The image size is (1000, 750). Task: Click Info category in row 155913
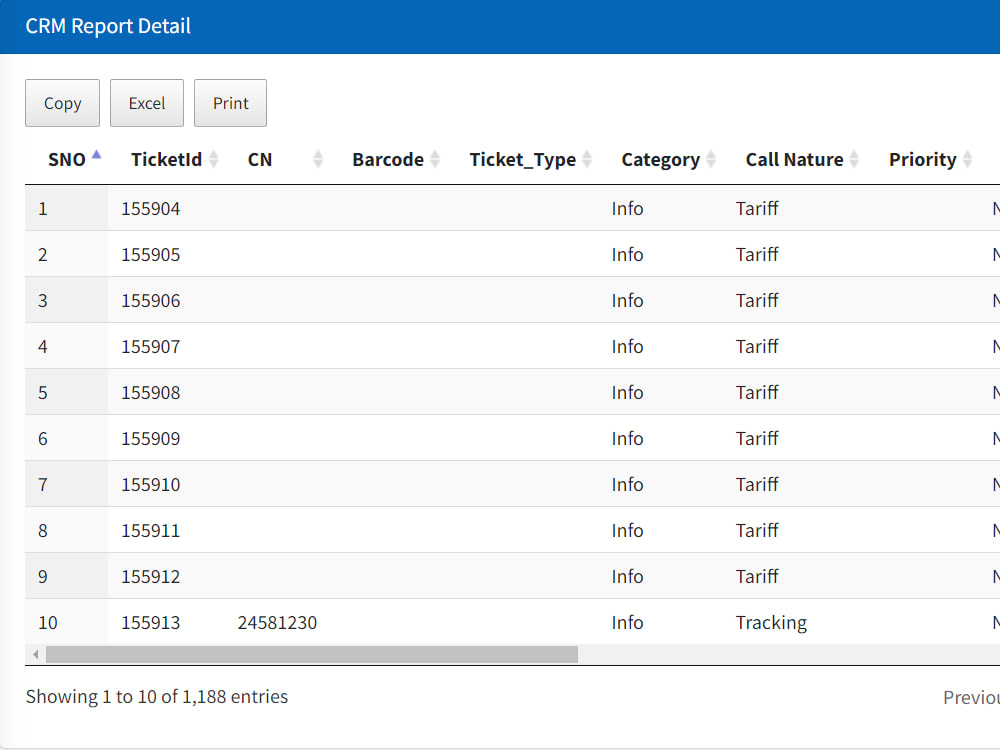[627, 622]
